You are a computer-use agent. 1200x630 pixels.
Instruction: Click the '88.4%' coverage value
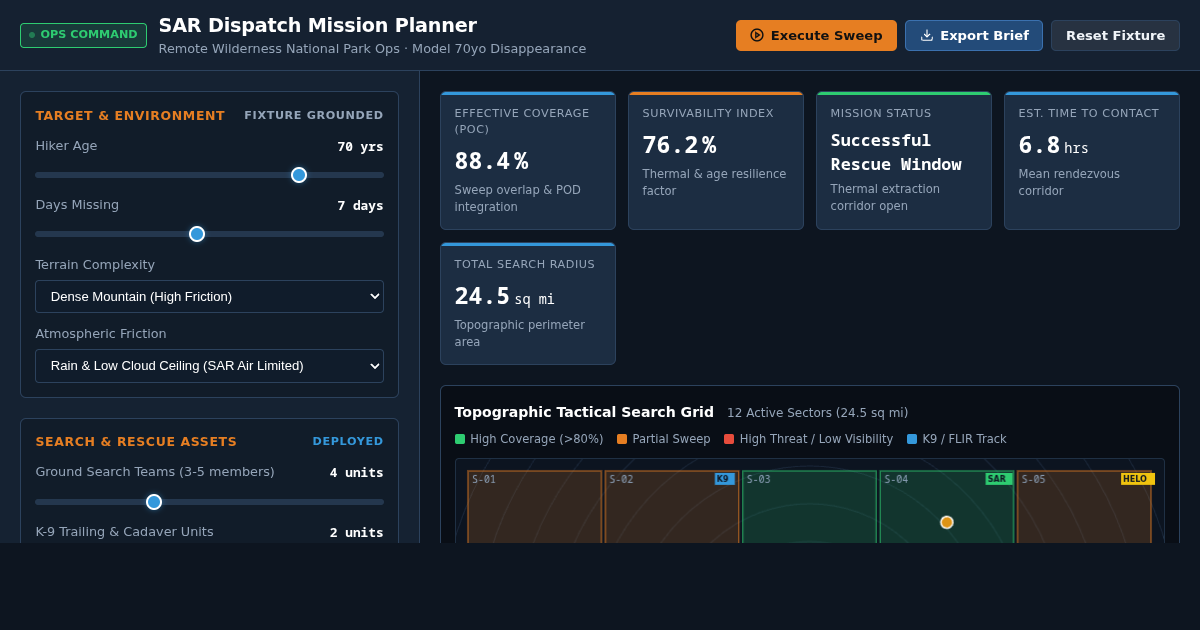click(x=491, y=161)
